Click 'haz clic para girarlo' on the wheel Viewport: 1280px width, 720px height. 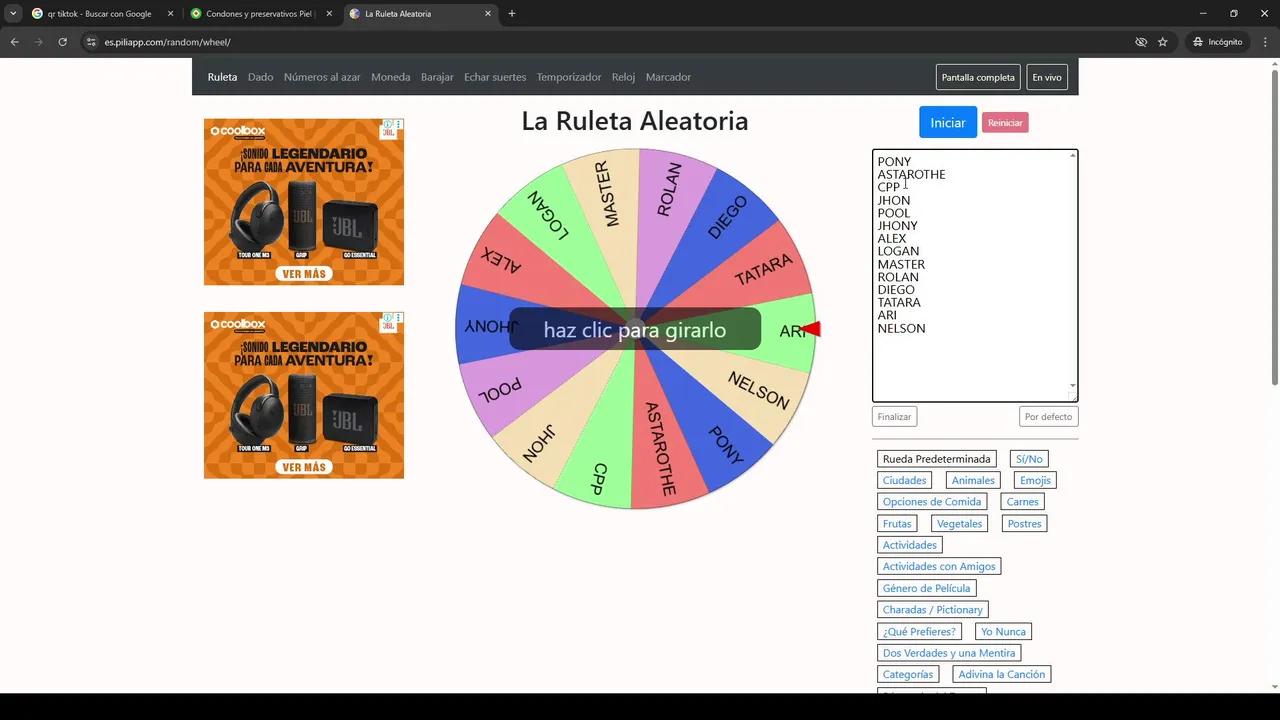(x=635, y=330)
